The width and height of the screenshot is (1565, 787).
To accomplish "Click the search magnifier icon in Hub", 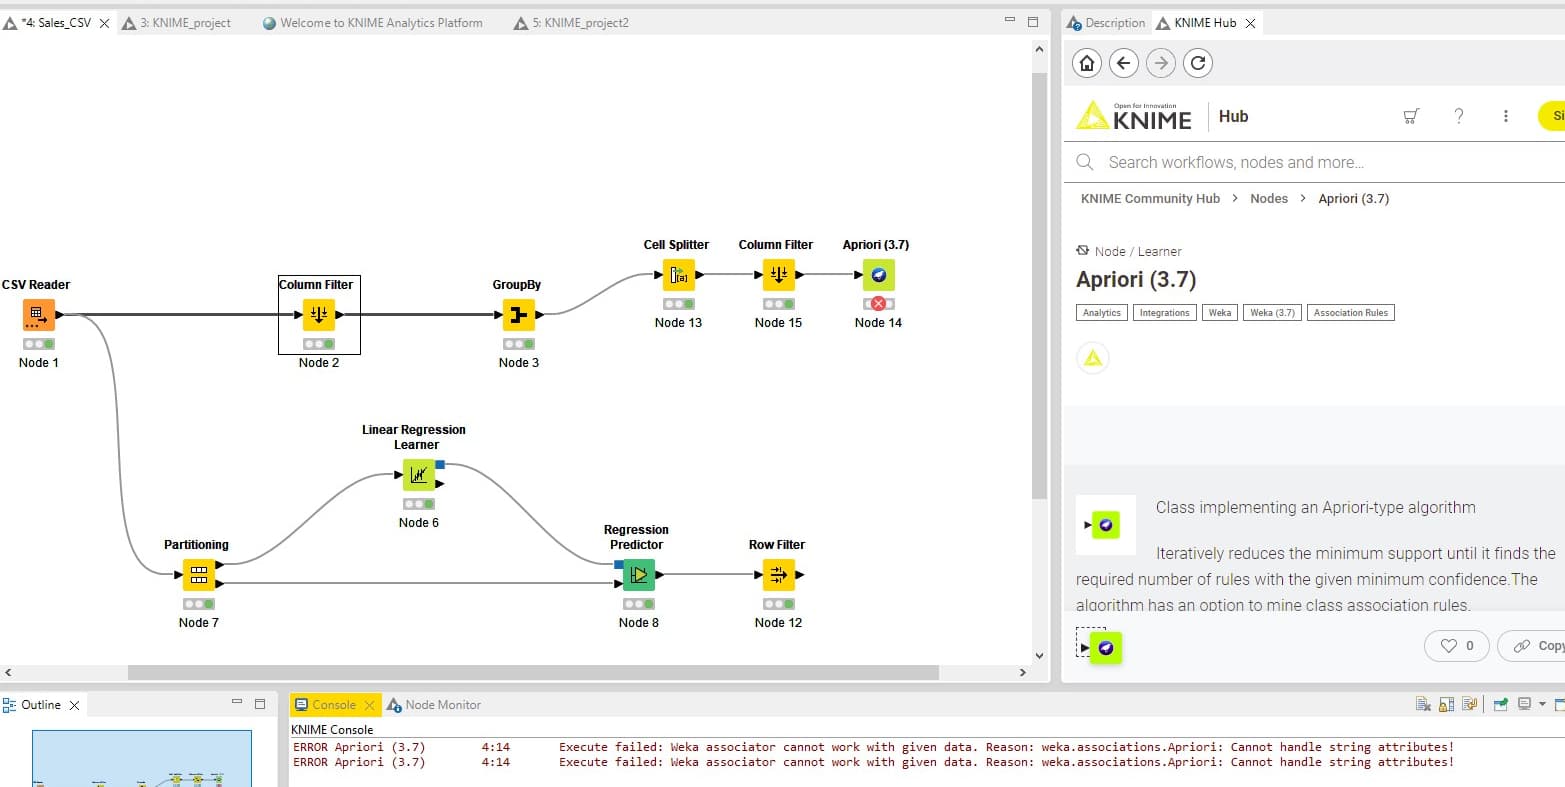I will [x=1085, y=162].
